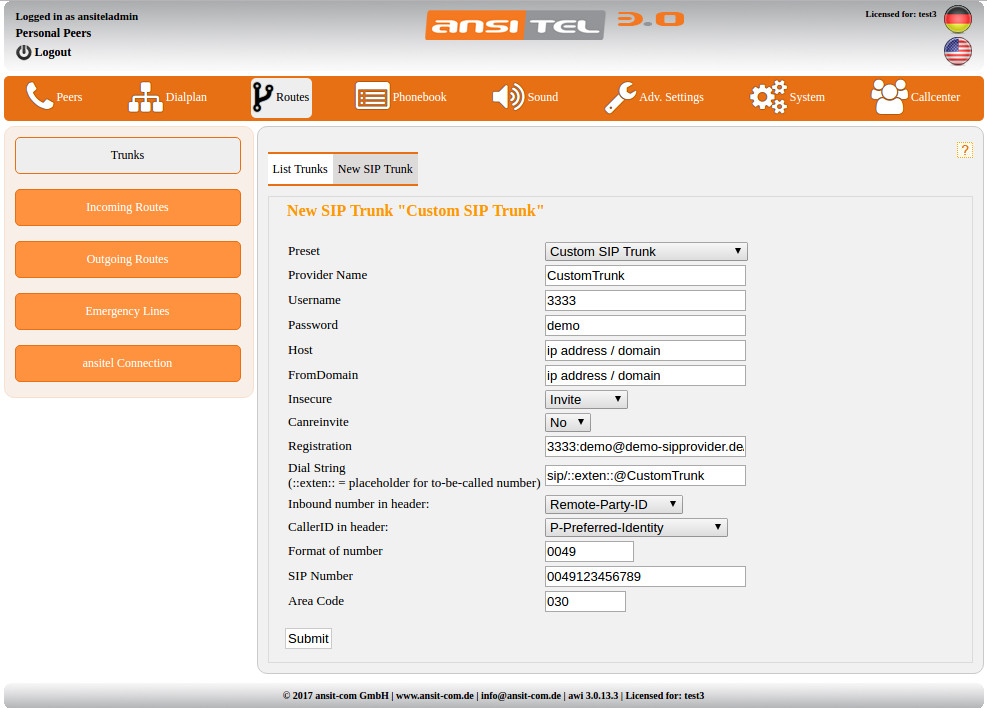
Task: Click the Phonebook list icon
Action: pos(372,97)
